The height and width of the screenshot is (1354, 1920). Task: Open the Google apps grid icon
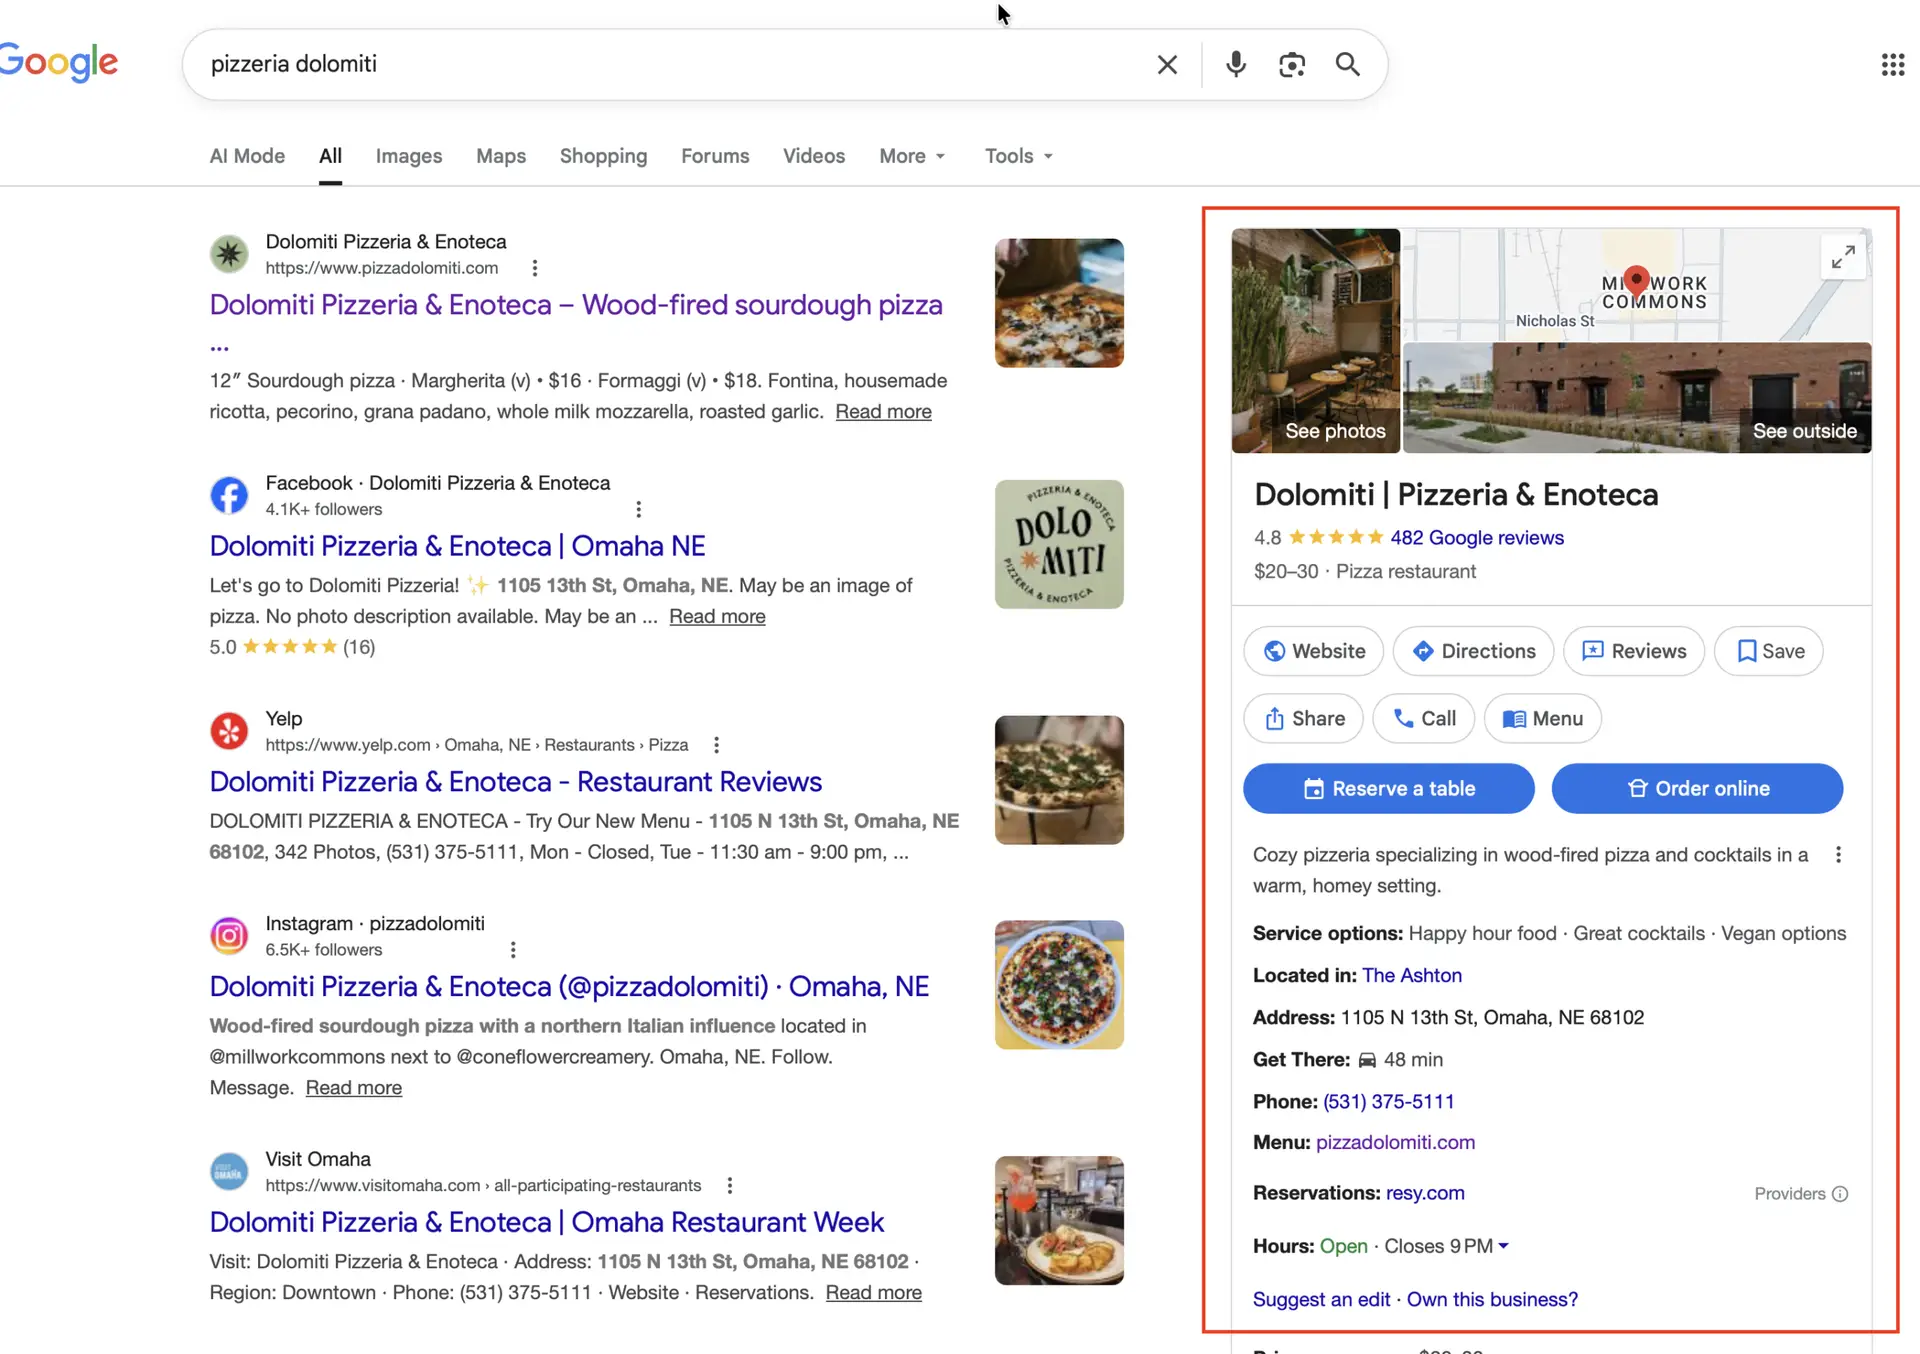coord(1892,64)
